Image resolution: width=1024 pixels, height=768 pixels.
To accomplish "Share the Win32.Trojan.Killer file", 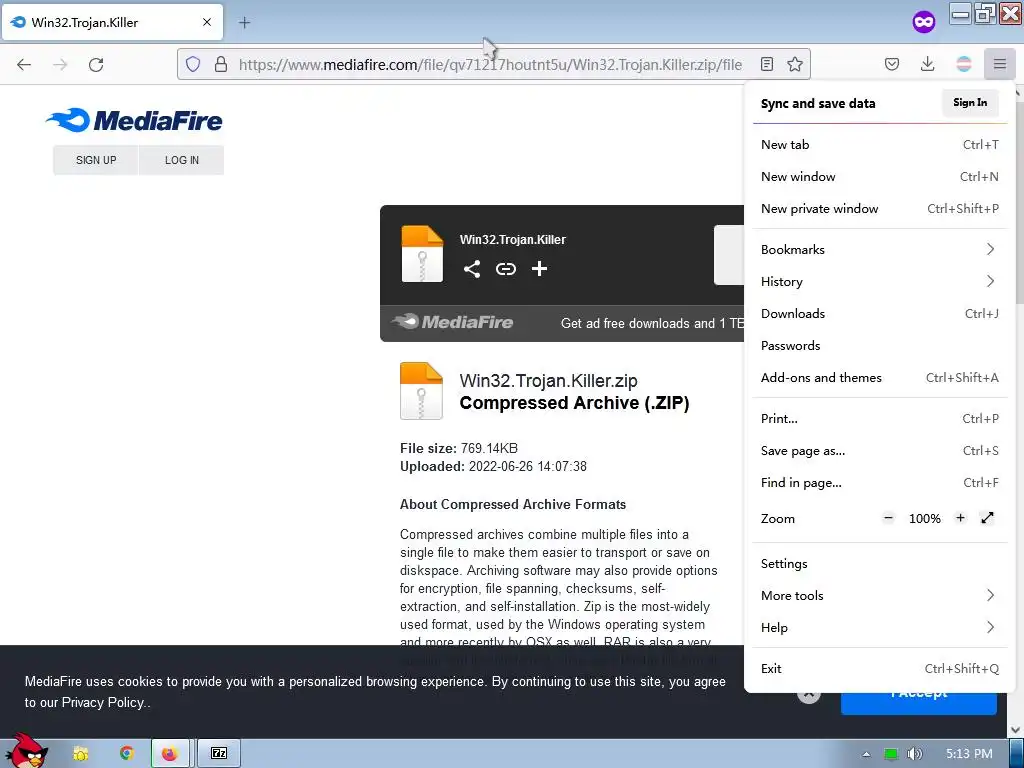I will pos(472,269).
